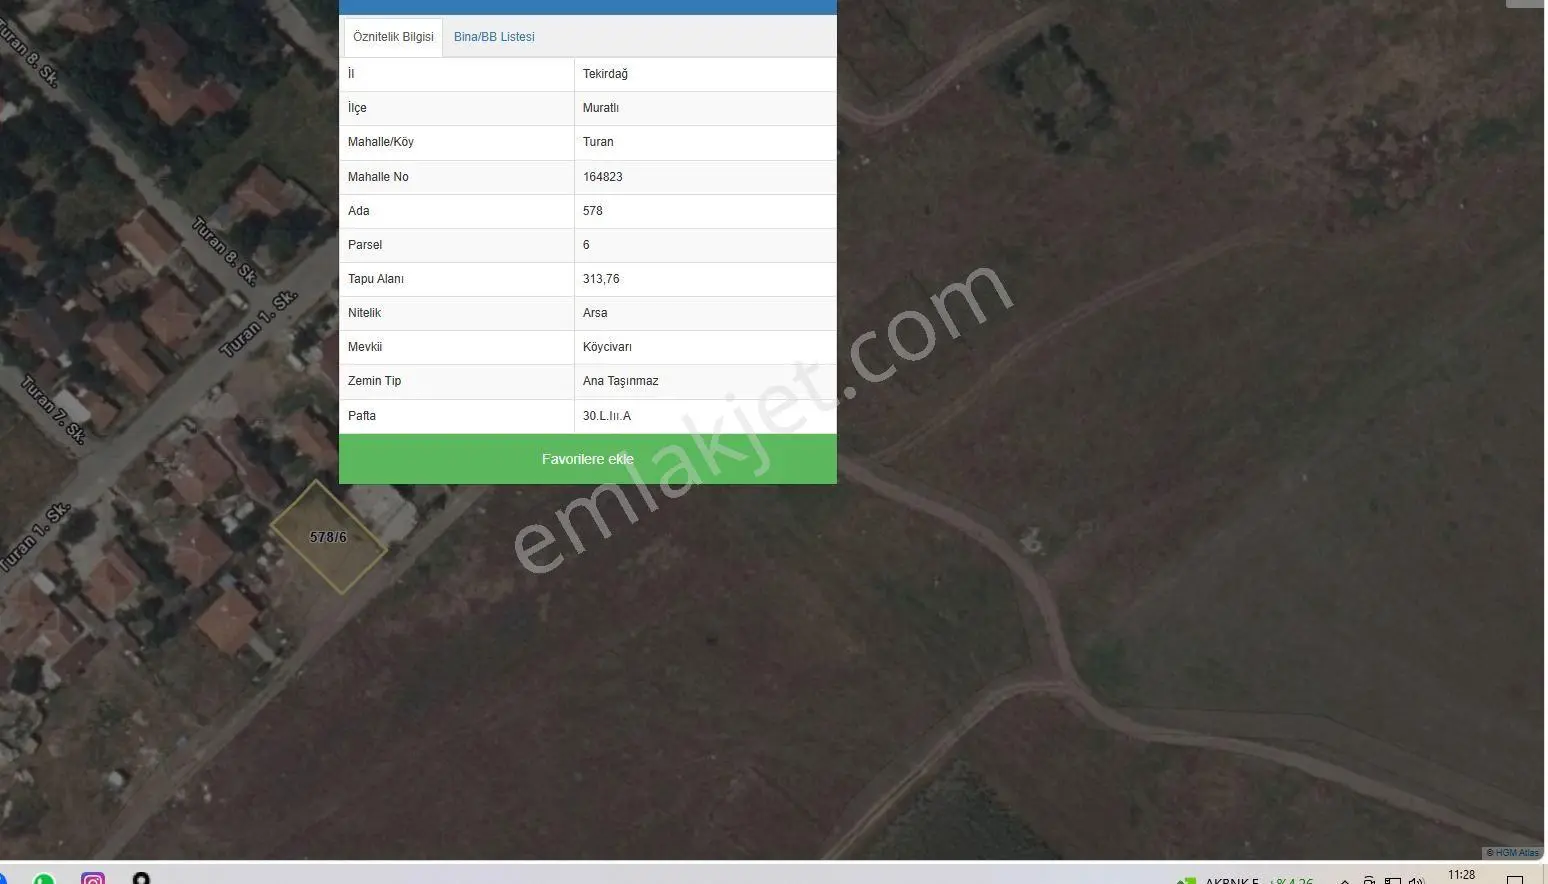Image resolution: width=1548 pixels, height=884 pixels.
Task: Select the Öznitelik Bilgisi tab
Action: point(393,37)
